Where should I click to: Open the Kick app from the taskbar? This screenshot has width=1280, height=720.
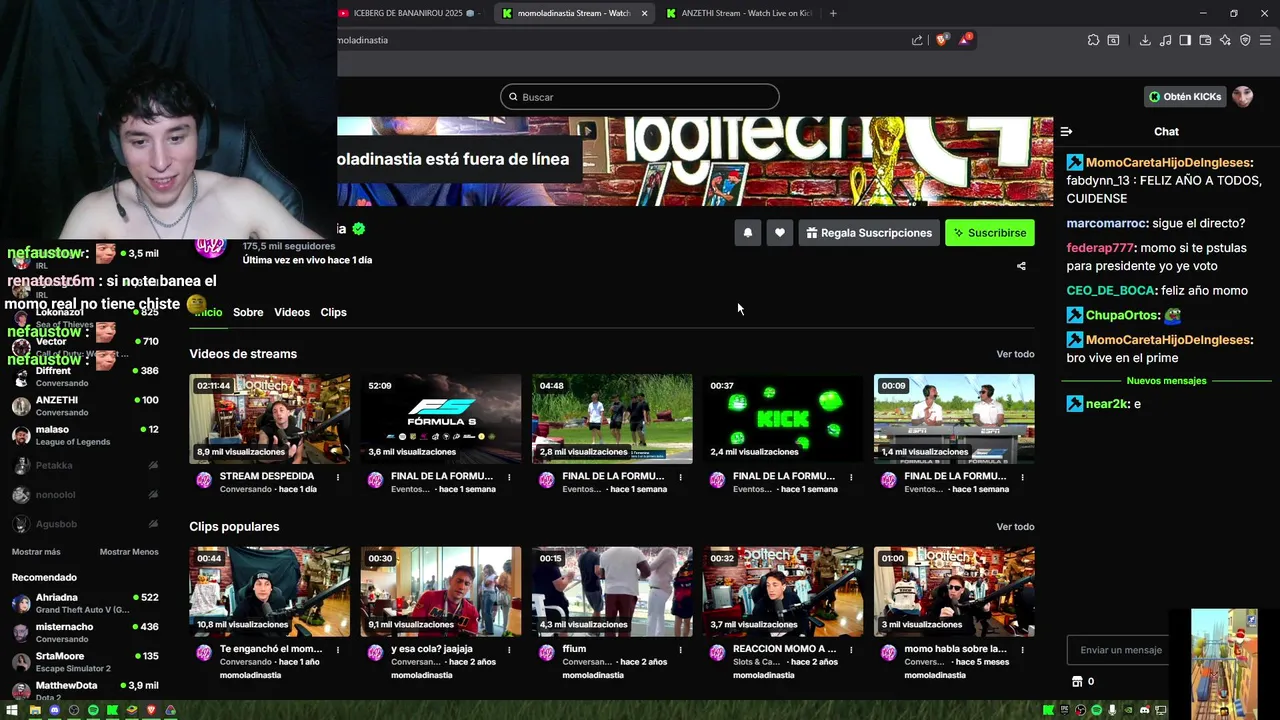(x=113, y=710)
